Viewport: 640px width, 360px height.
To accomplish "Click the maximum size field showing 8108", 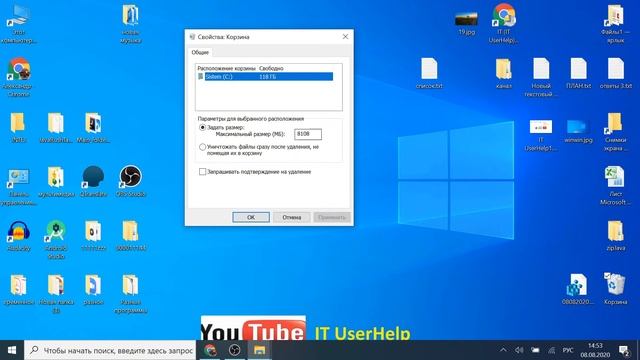I will coord(308,134).
